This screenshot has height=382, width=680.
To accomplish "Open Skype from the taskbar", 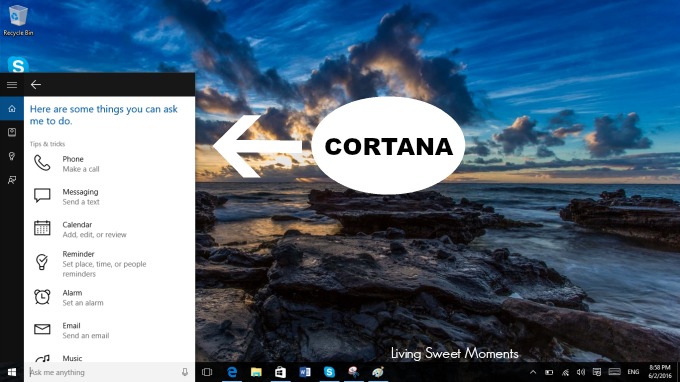I will point(329,372).
